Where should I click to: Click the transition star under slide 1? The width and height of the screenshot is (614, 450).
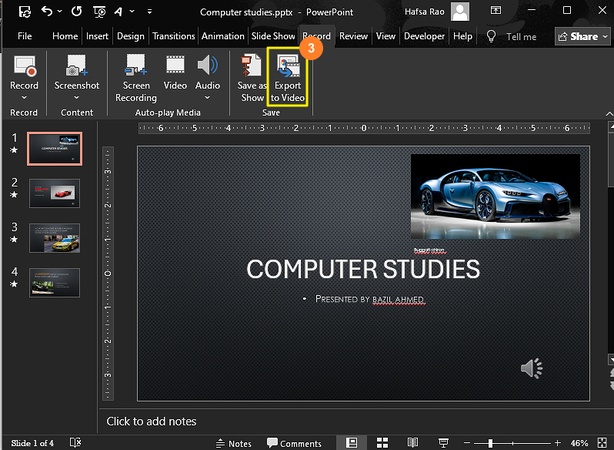pos(14,150)
